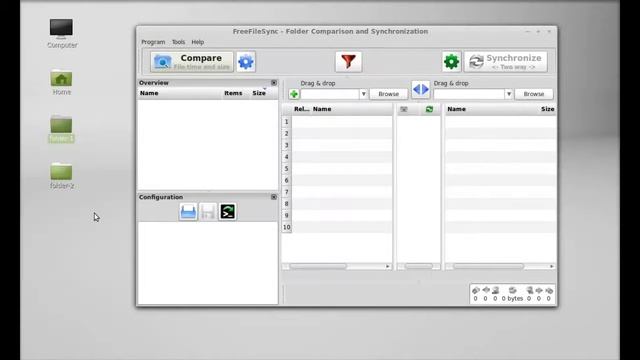Add folder pair with green plus
The height and width of the screenshot is (360, 640).
294,94
